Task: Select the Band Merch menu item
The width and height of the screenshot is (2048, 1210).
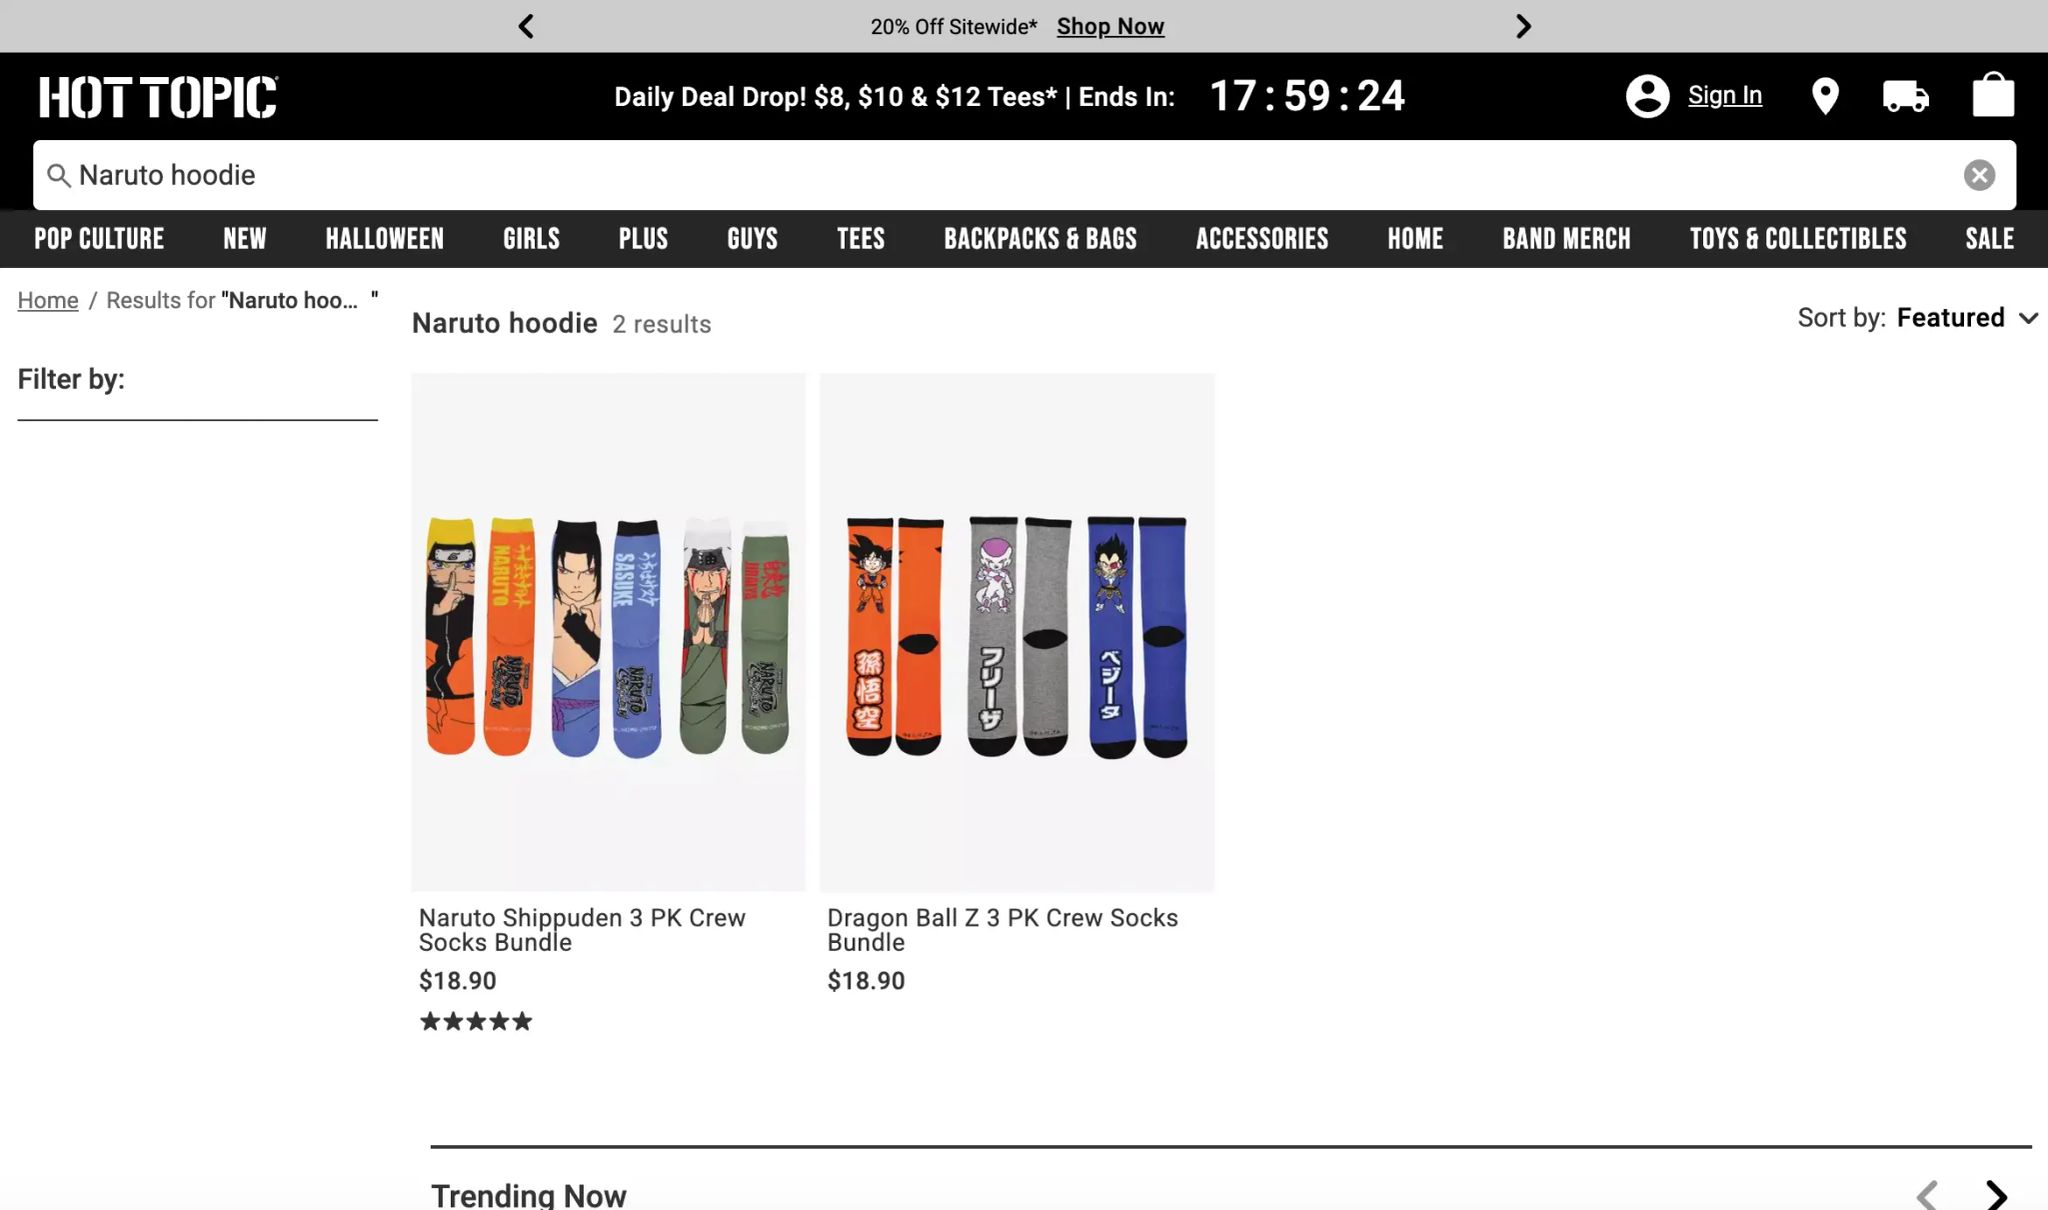Action: coord(1566,238)
